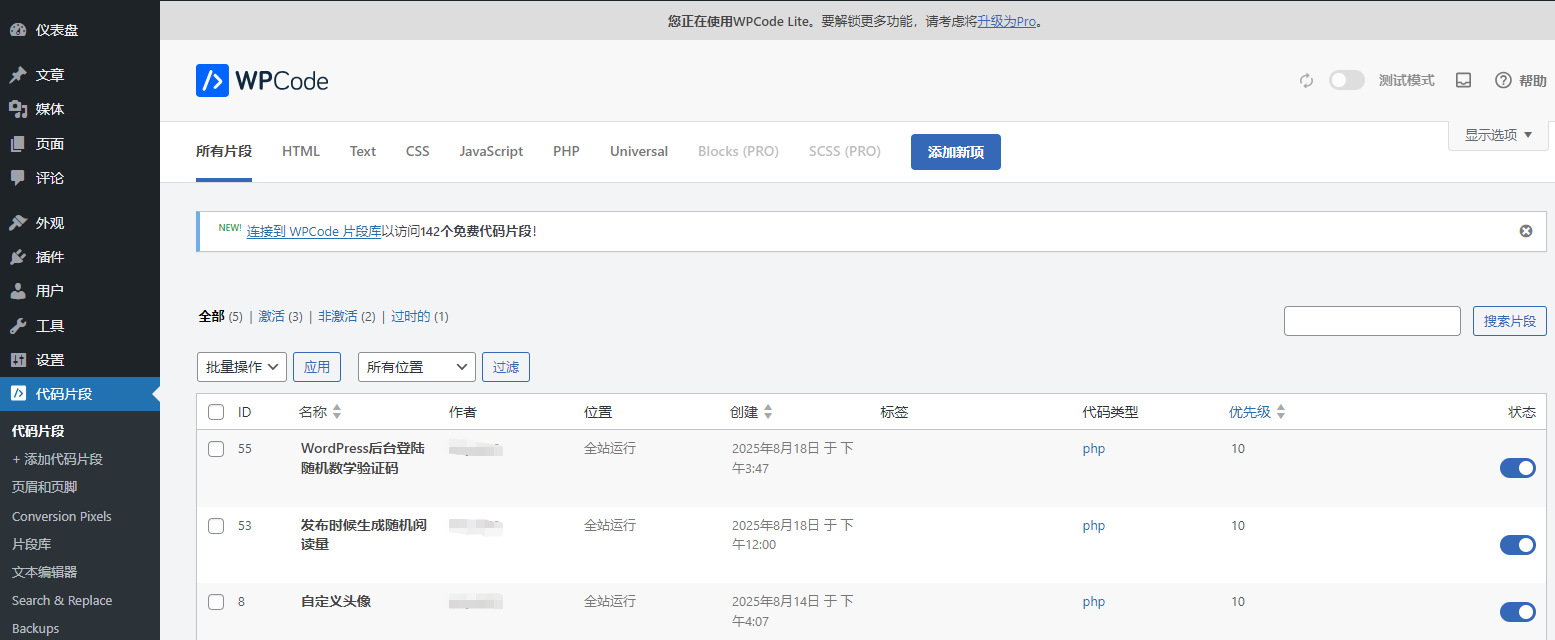Click the Media library icon

click(x=18, y=109)
